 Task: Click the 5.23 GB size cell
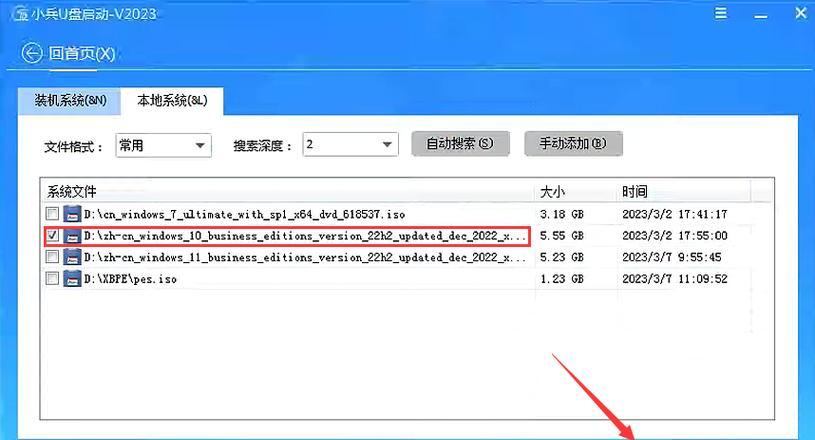tap(562, 257)
